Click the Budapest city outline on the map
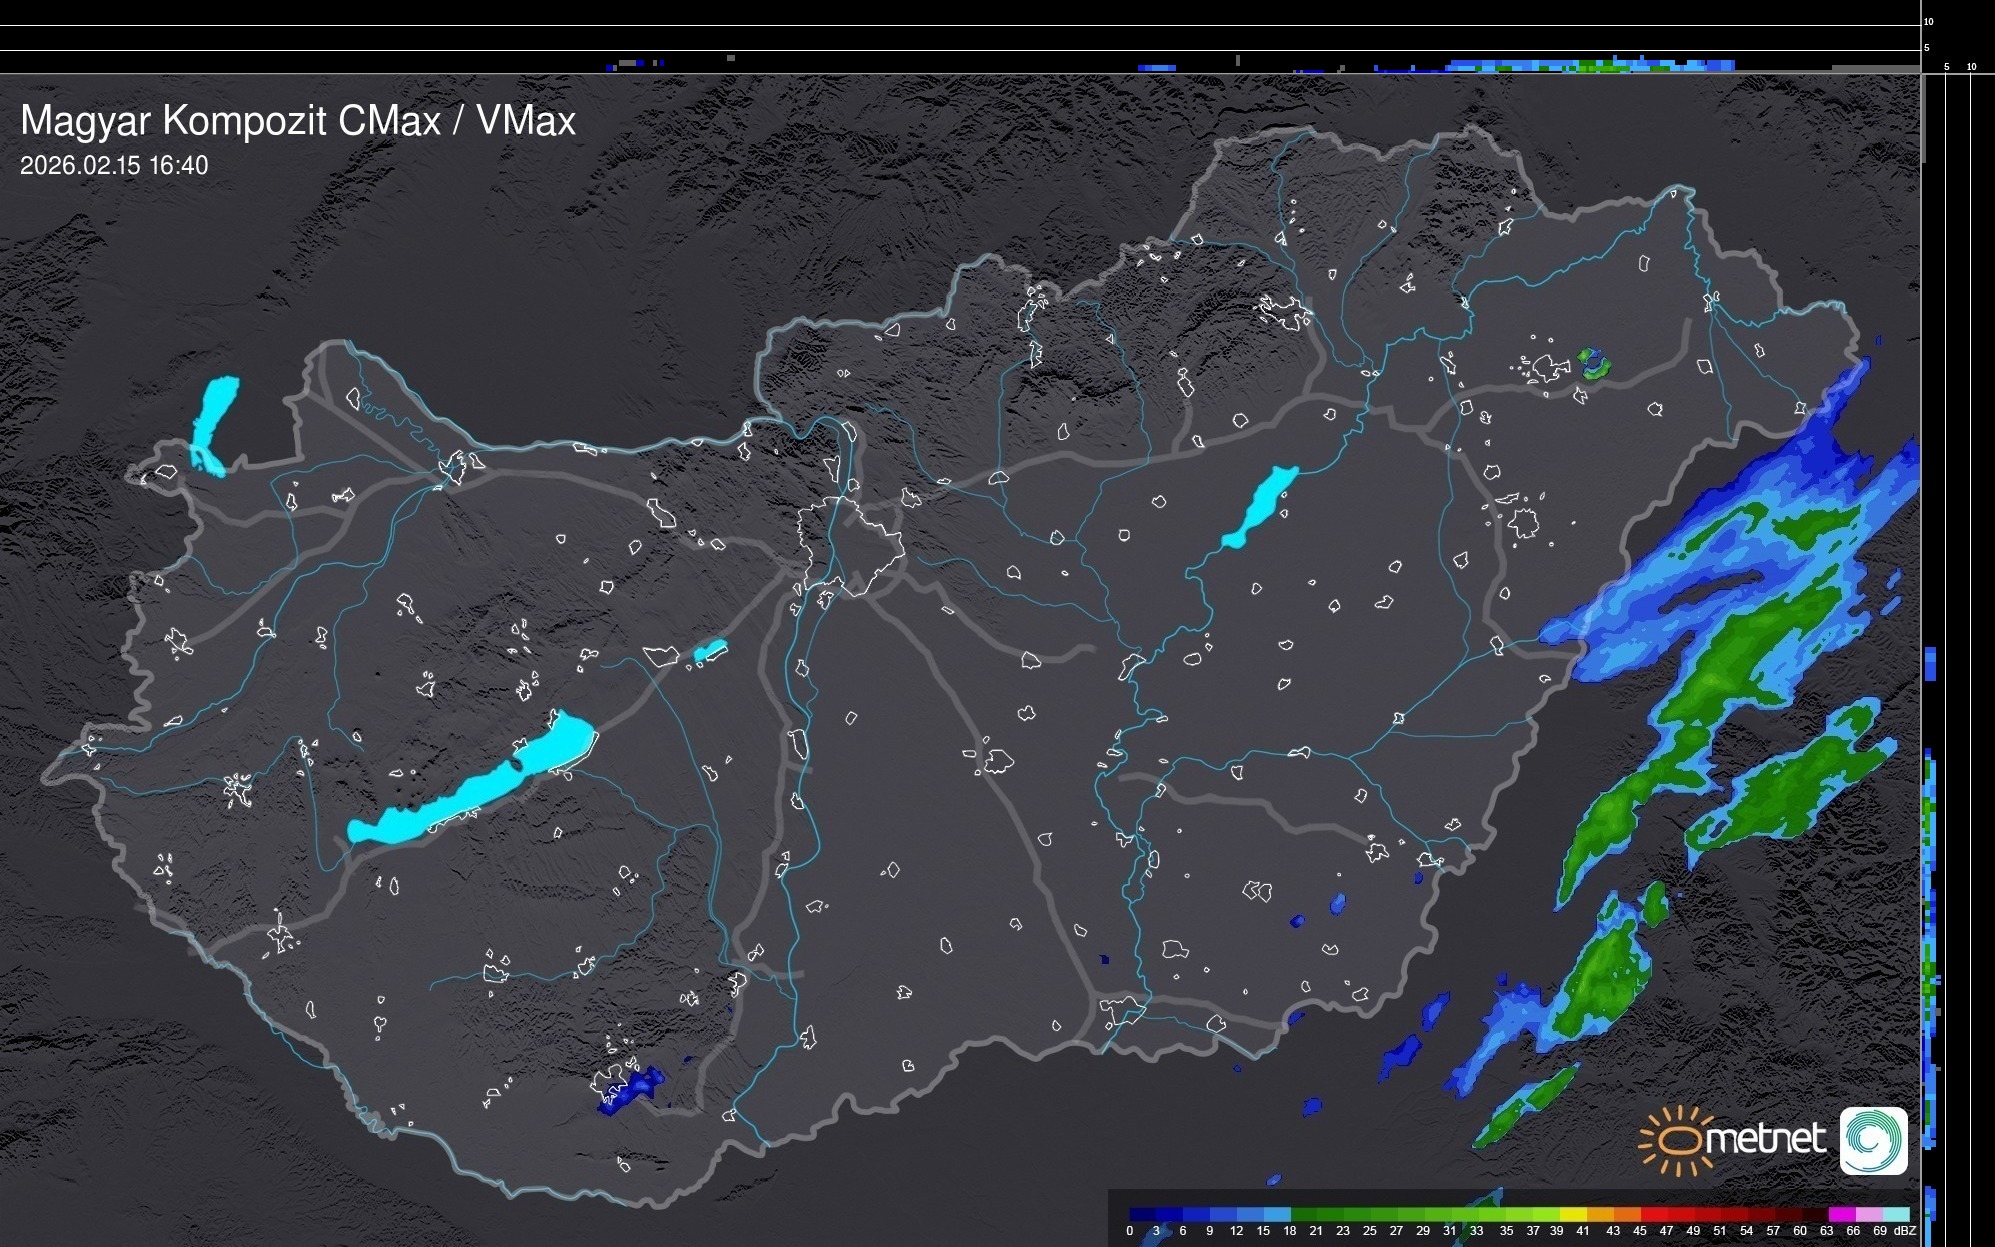 (x=850, y=545)
